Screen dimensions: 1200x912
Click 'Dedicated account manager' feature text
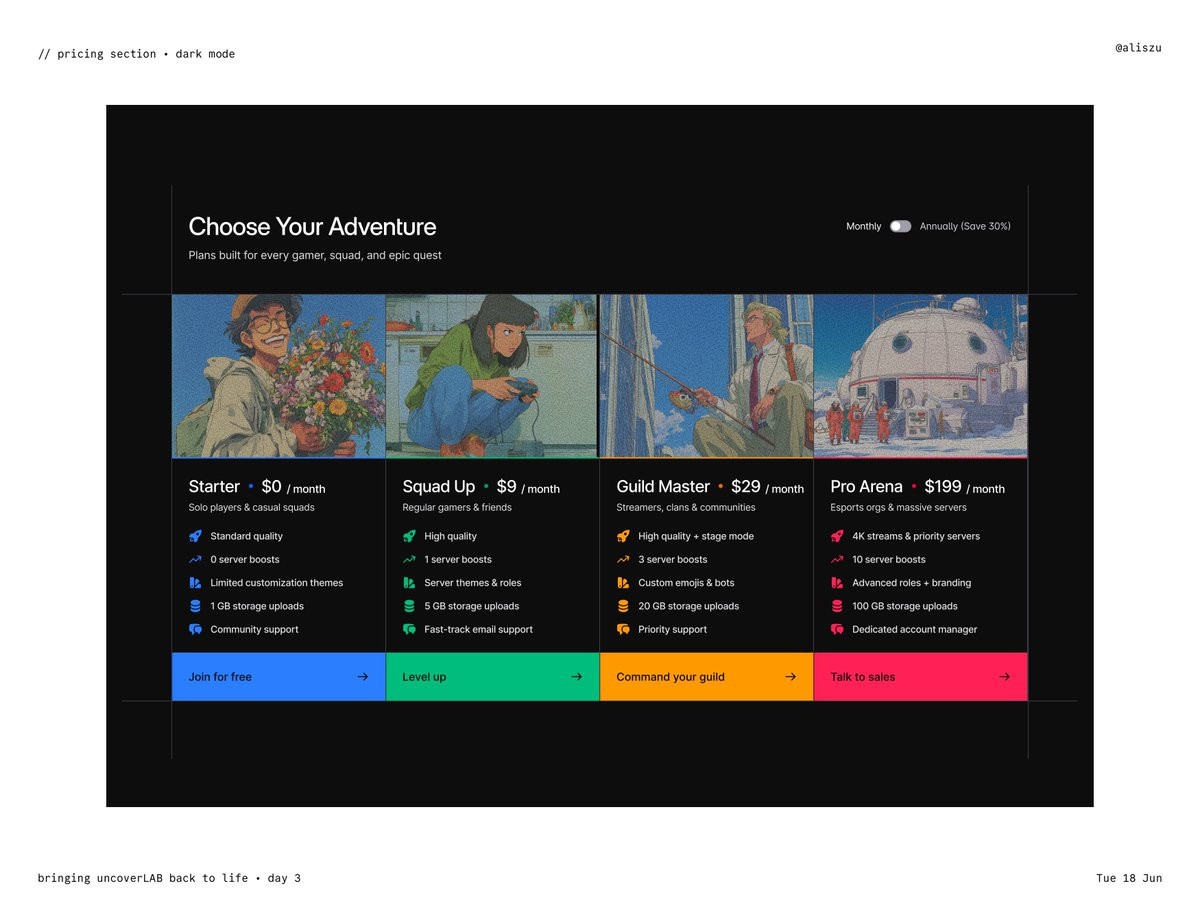tap(914, 630)
